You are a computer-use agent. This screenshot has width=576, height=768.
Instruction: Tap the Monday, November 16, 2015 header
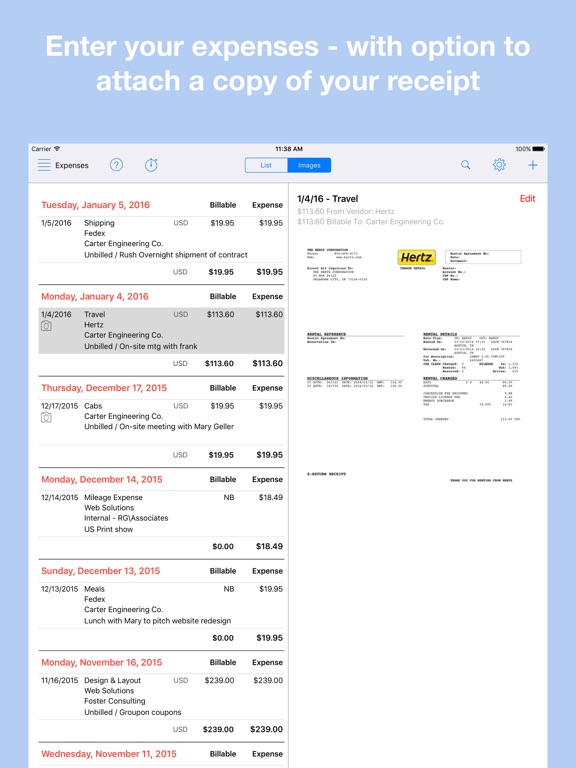click(x=101, y=663)
